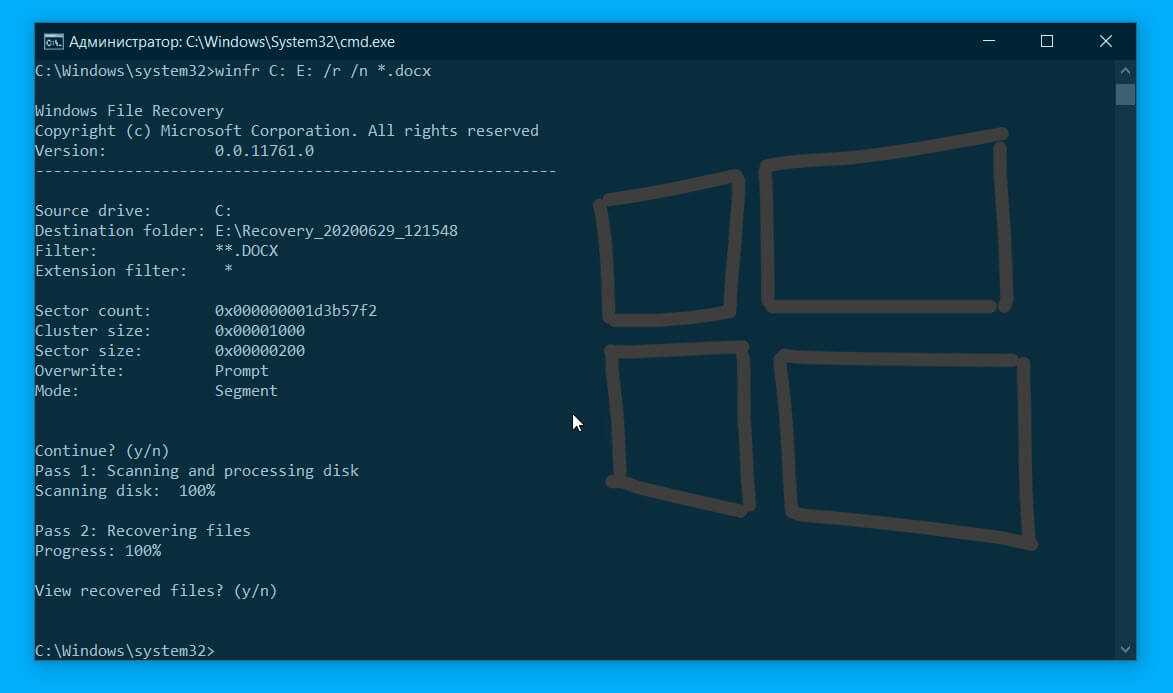
Task: Close the Administrator cmd.exe window
Action: [1106, 41]
